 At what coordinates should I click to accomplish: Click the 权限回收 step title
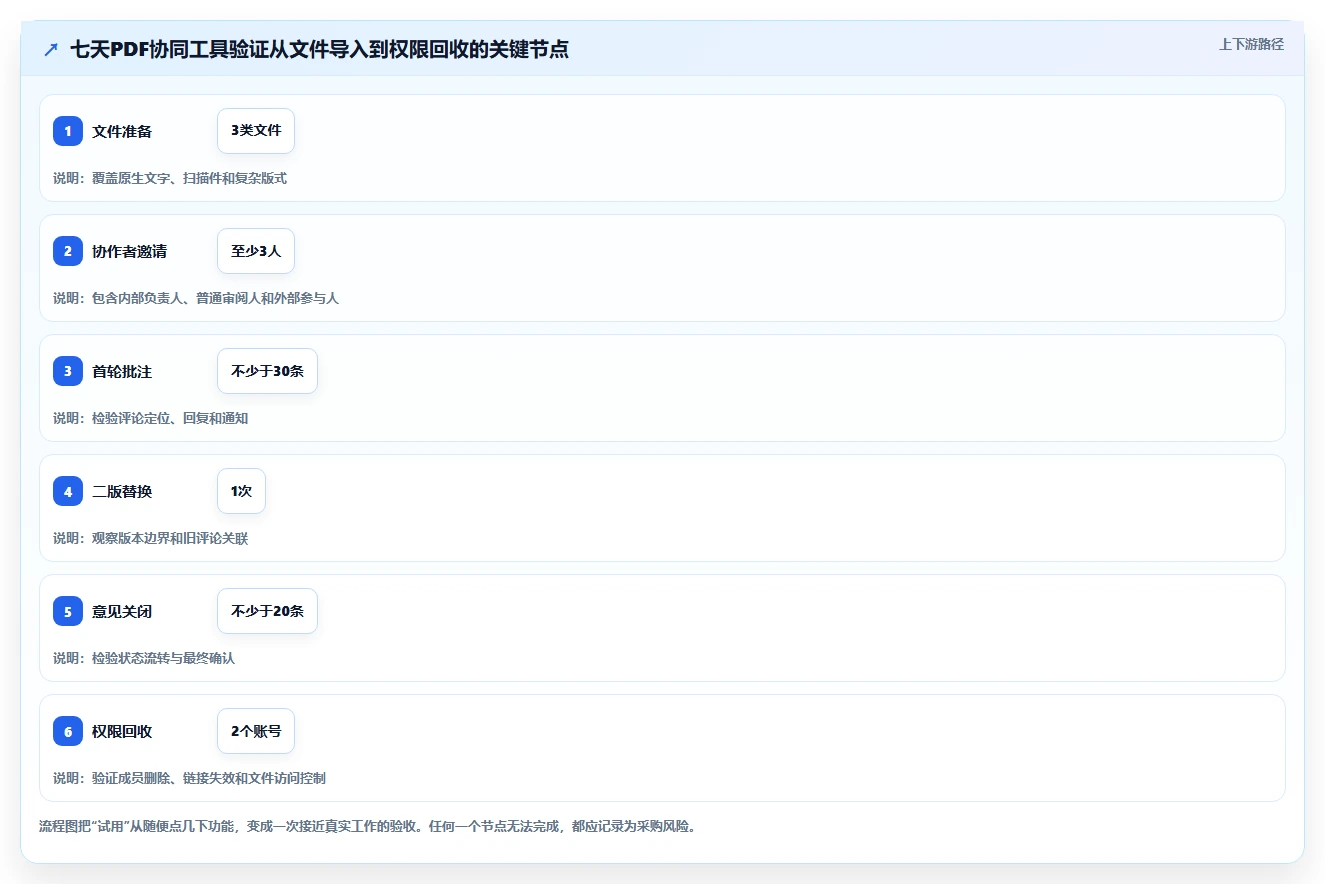click(122, 731)
